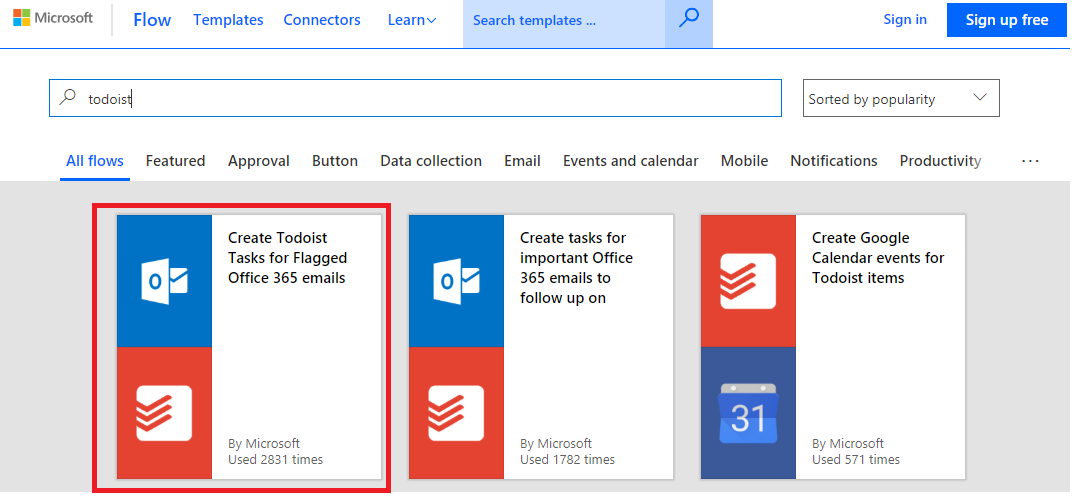This screenshot has height=501, width=1074.
Task: Switch to the Productivity tab
Action: tap(940, 161)
